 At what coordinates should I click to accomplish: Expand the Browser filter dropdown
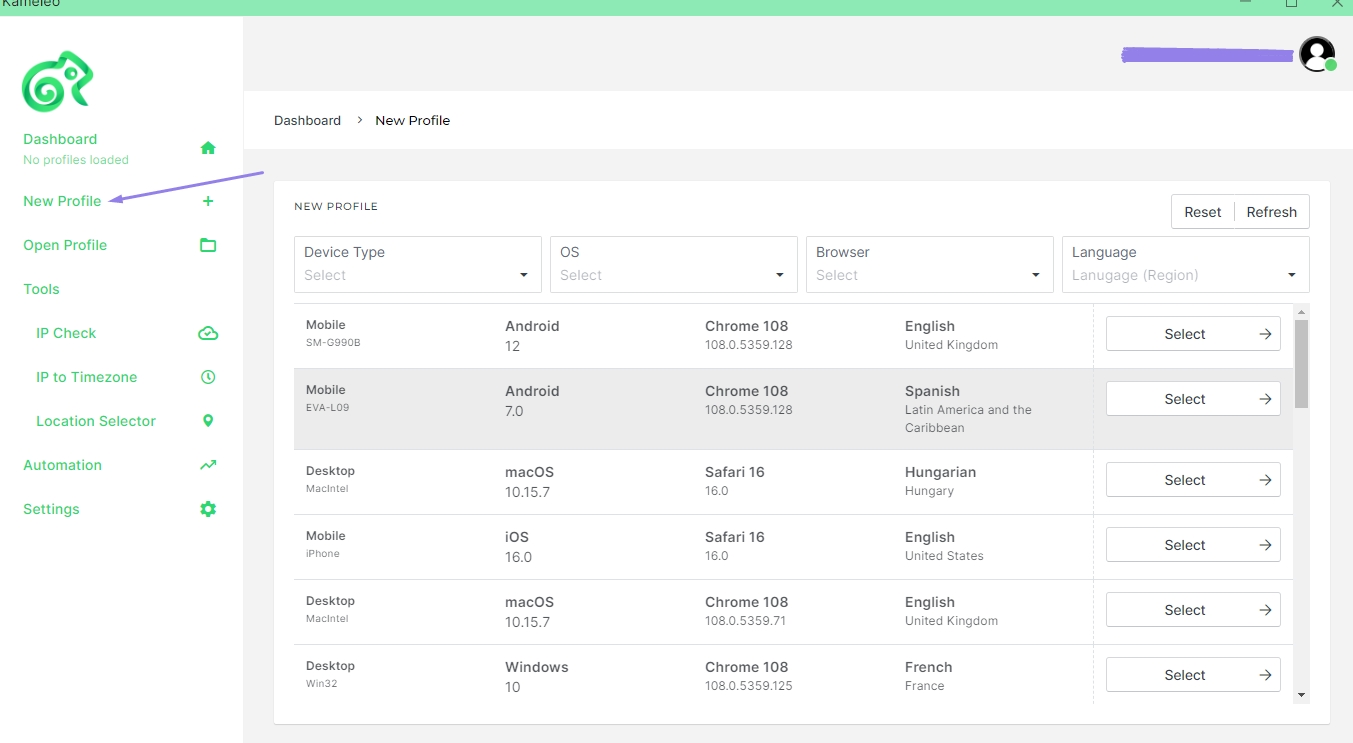coord(929,265)
